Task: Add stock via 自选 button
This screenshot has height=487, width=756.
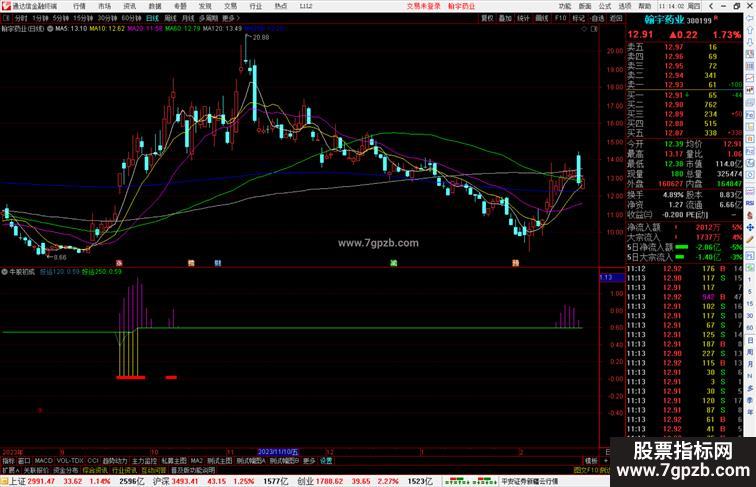Action: coord(597,18)
